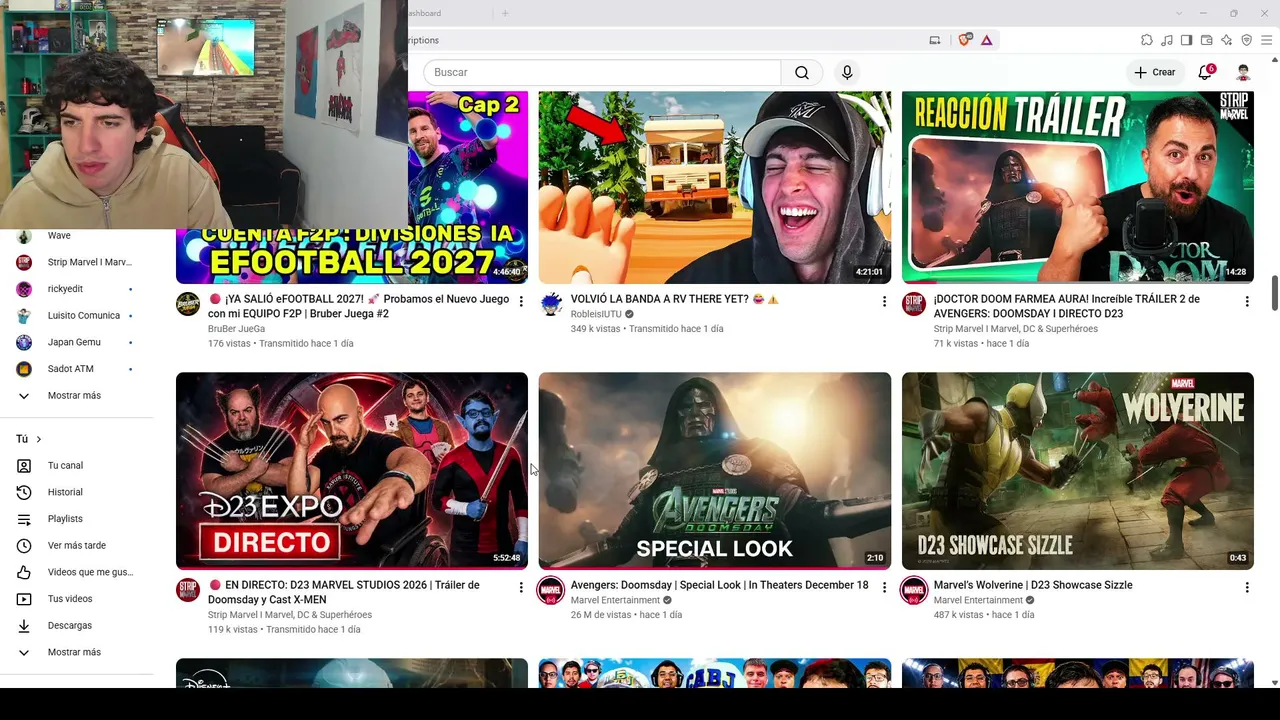The height and width of the screenshot is (720, 1280).
Task: Open DOCTOR DOOM FARMEA AURA video title
Action: click(1067, 306)
